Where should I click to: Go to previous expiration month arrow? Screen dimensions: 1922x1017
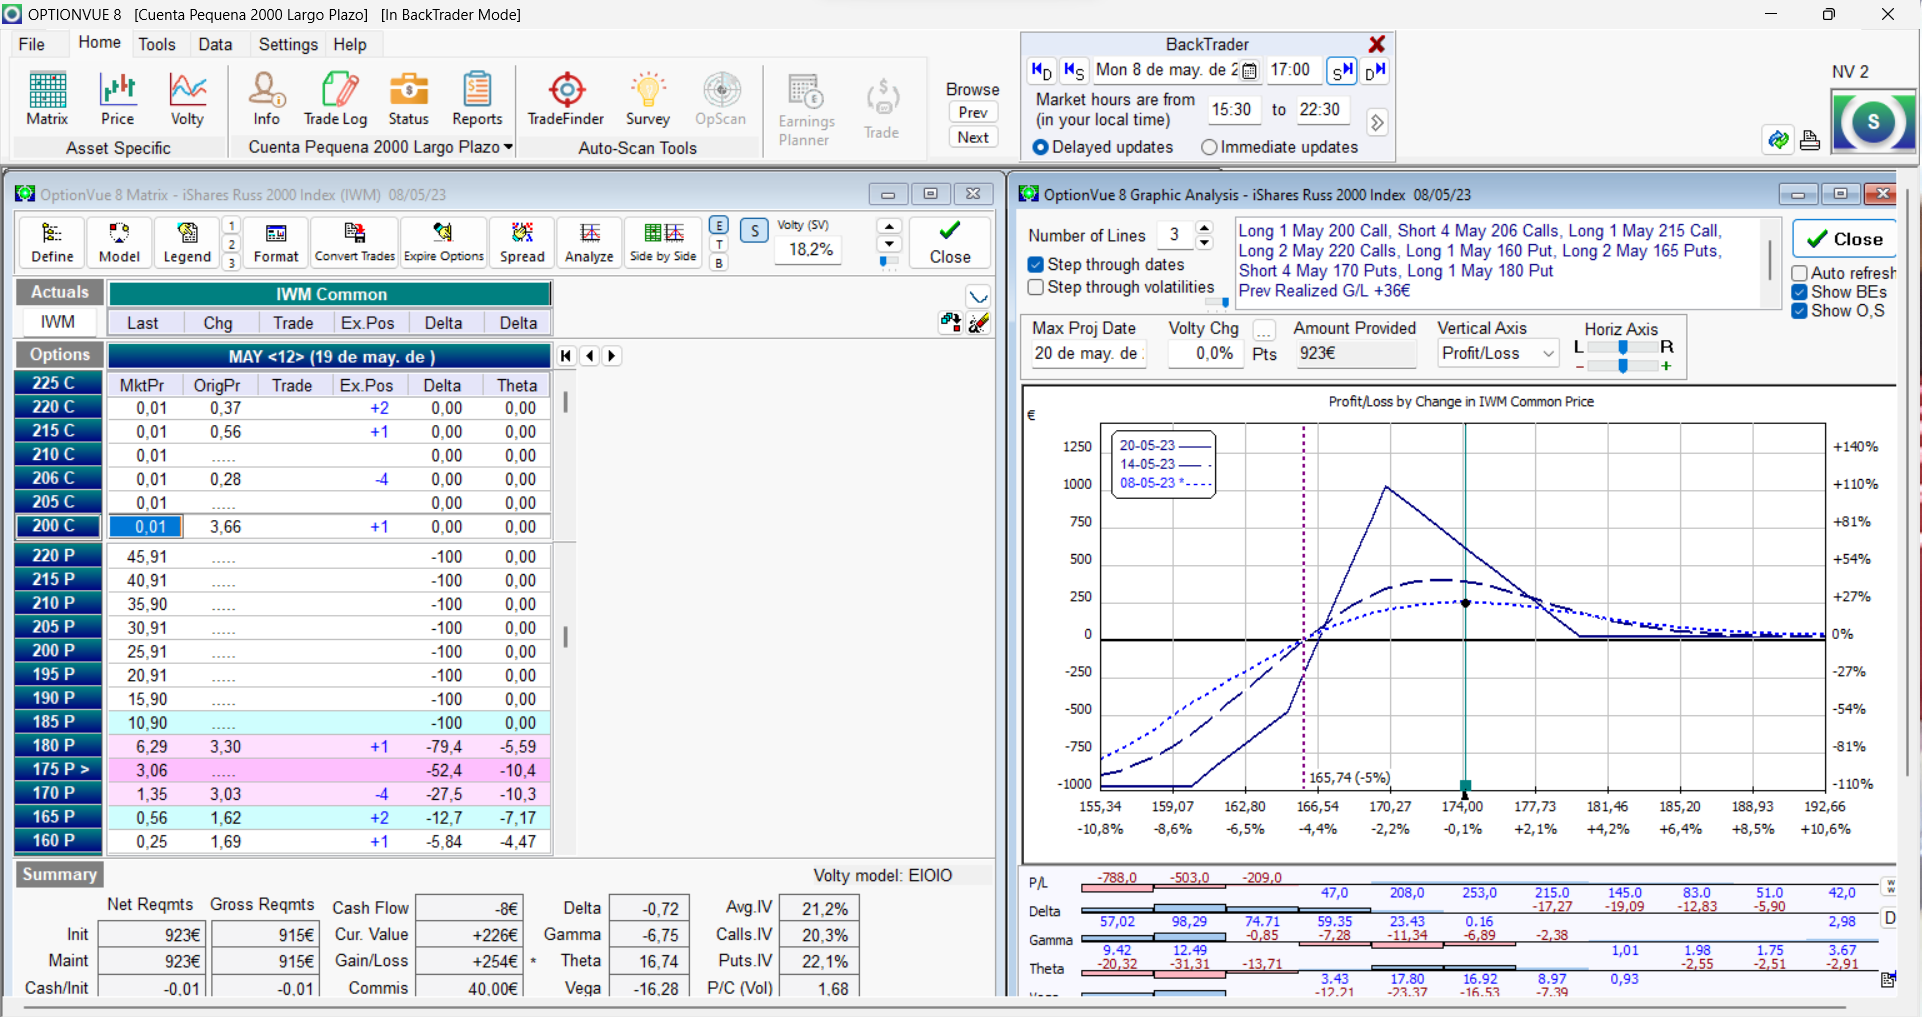coord(590,356)
